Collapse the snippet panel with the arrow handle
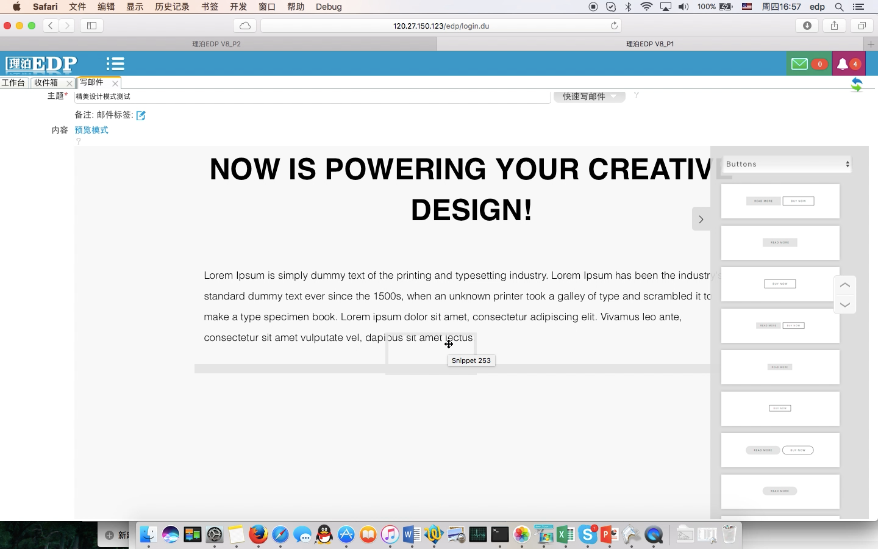The width and height of the screenshot is (878, 549). [x=700, y=219]
